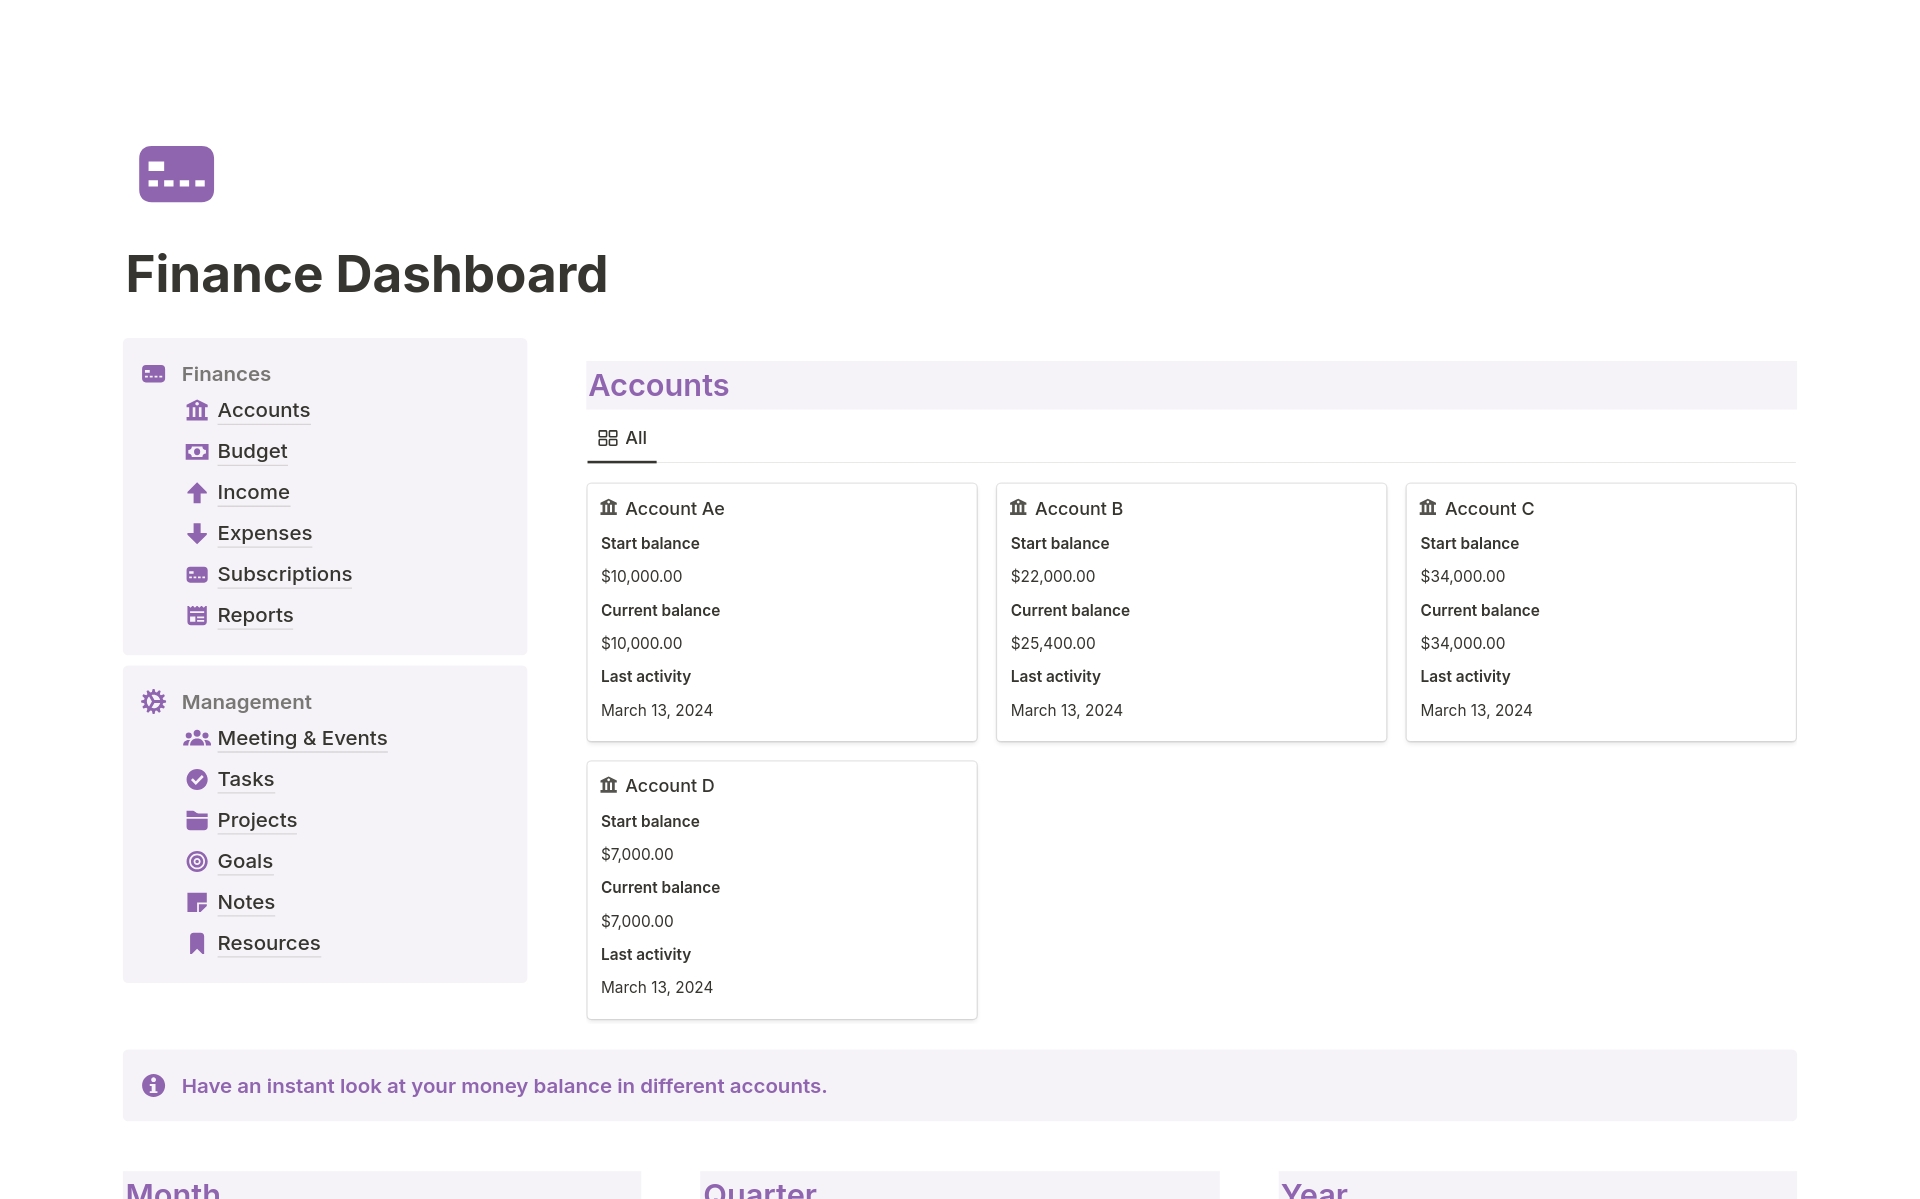The image size is (1920, 1199).
Task: Toggle Finances section visibility
Action: (227, 373)
